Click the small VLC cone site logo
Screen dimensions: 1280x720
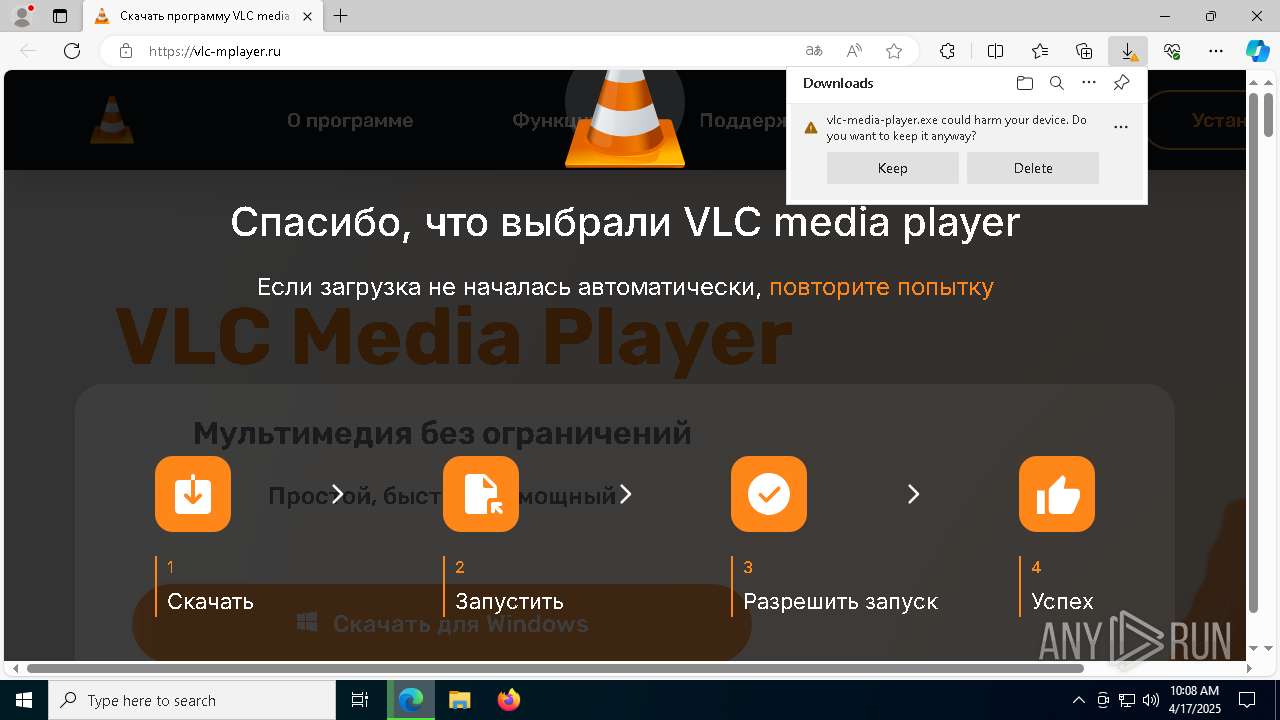112,119
